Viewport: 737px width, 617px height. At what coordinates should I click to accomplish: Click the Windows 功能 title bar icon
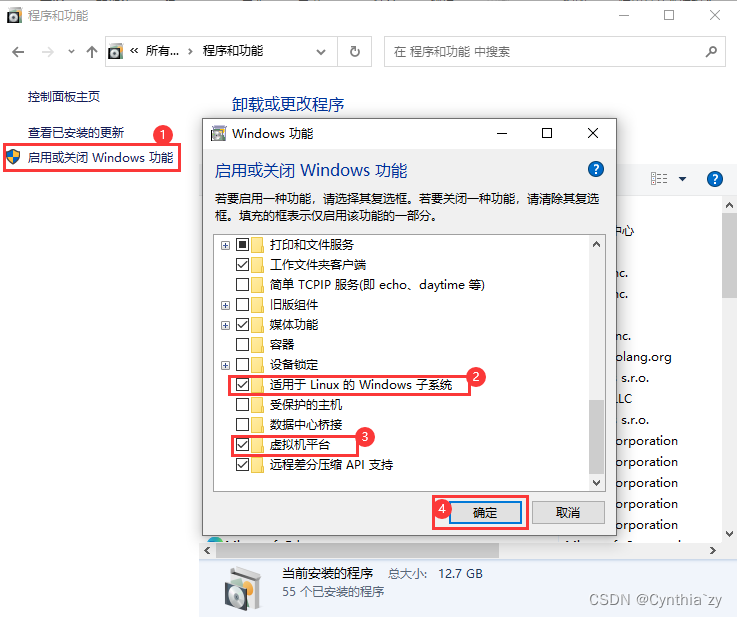(x=218, y=133)
